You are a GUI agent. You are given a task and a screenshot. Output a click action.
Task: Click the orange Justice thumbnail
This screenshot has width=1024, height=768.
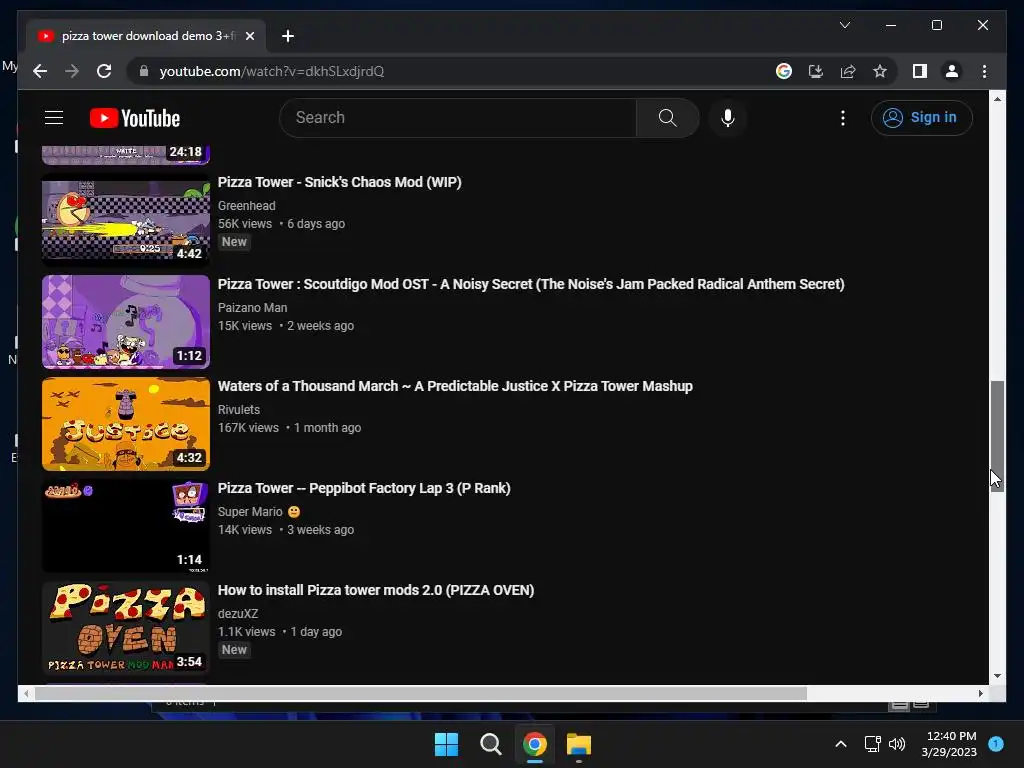pyautogui.click(x=126, y=423)
